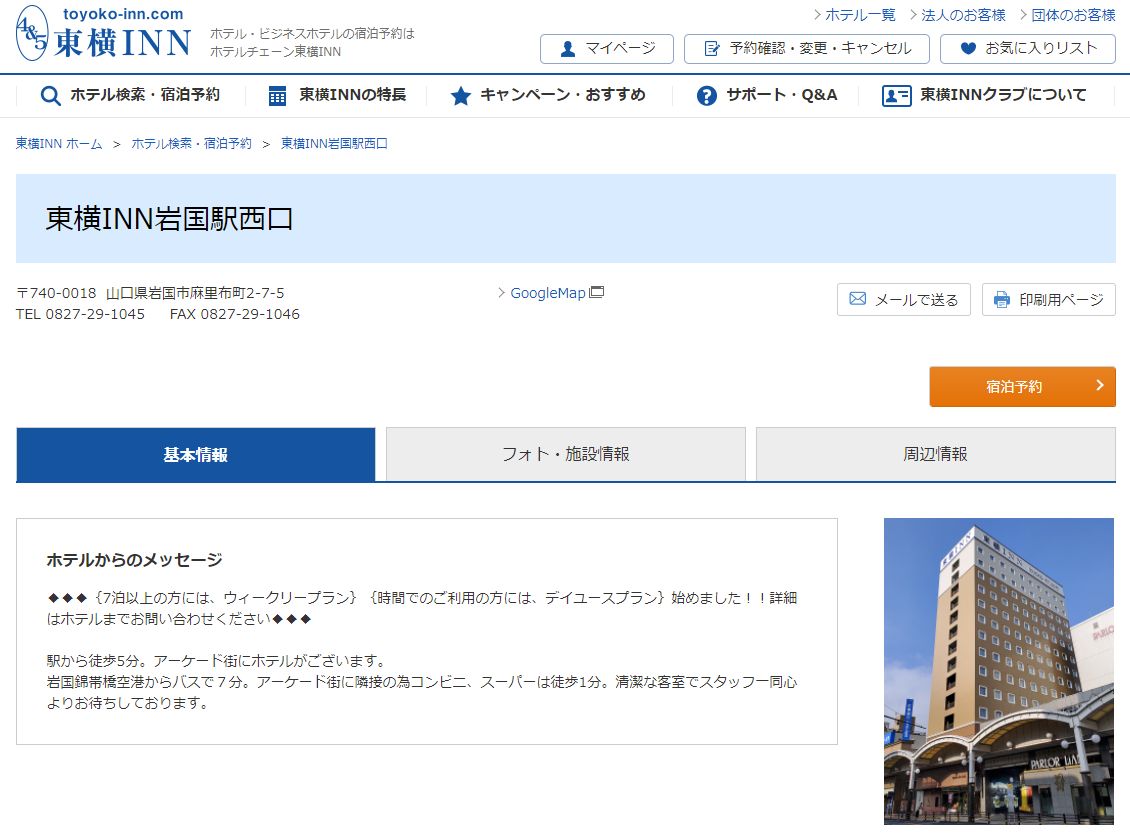Click the star icon for campaigns
This screenshot has width=1130, height=840.
click(460, 96)
